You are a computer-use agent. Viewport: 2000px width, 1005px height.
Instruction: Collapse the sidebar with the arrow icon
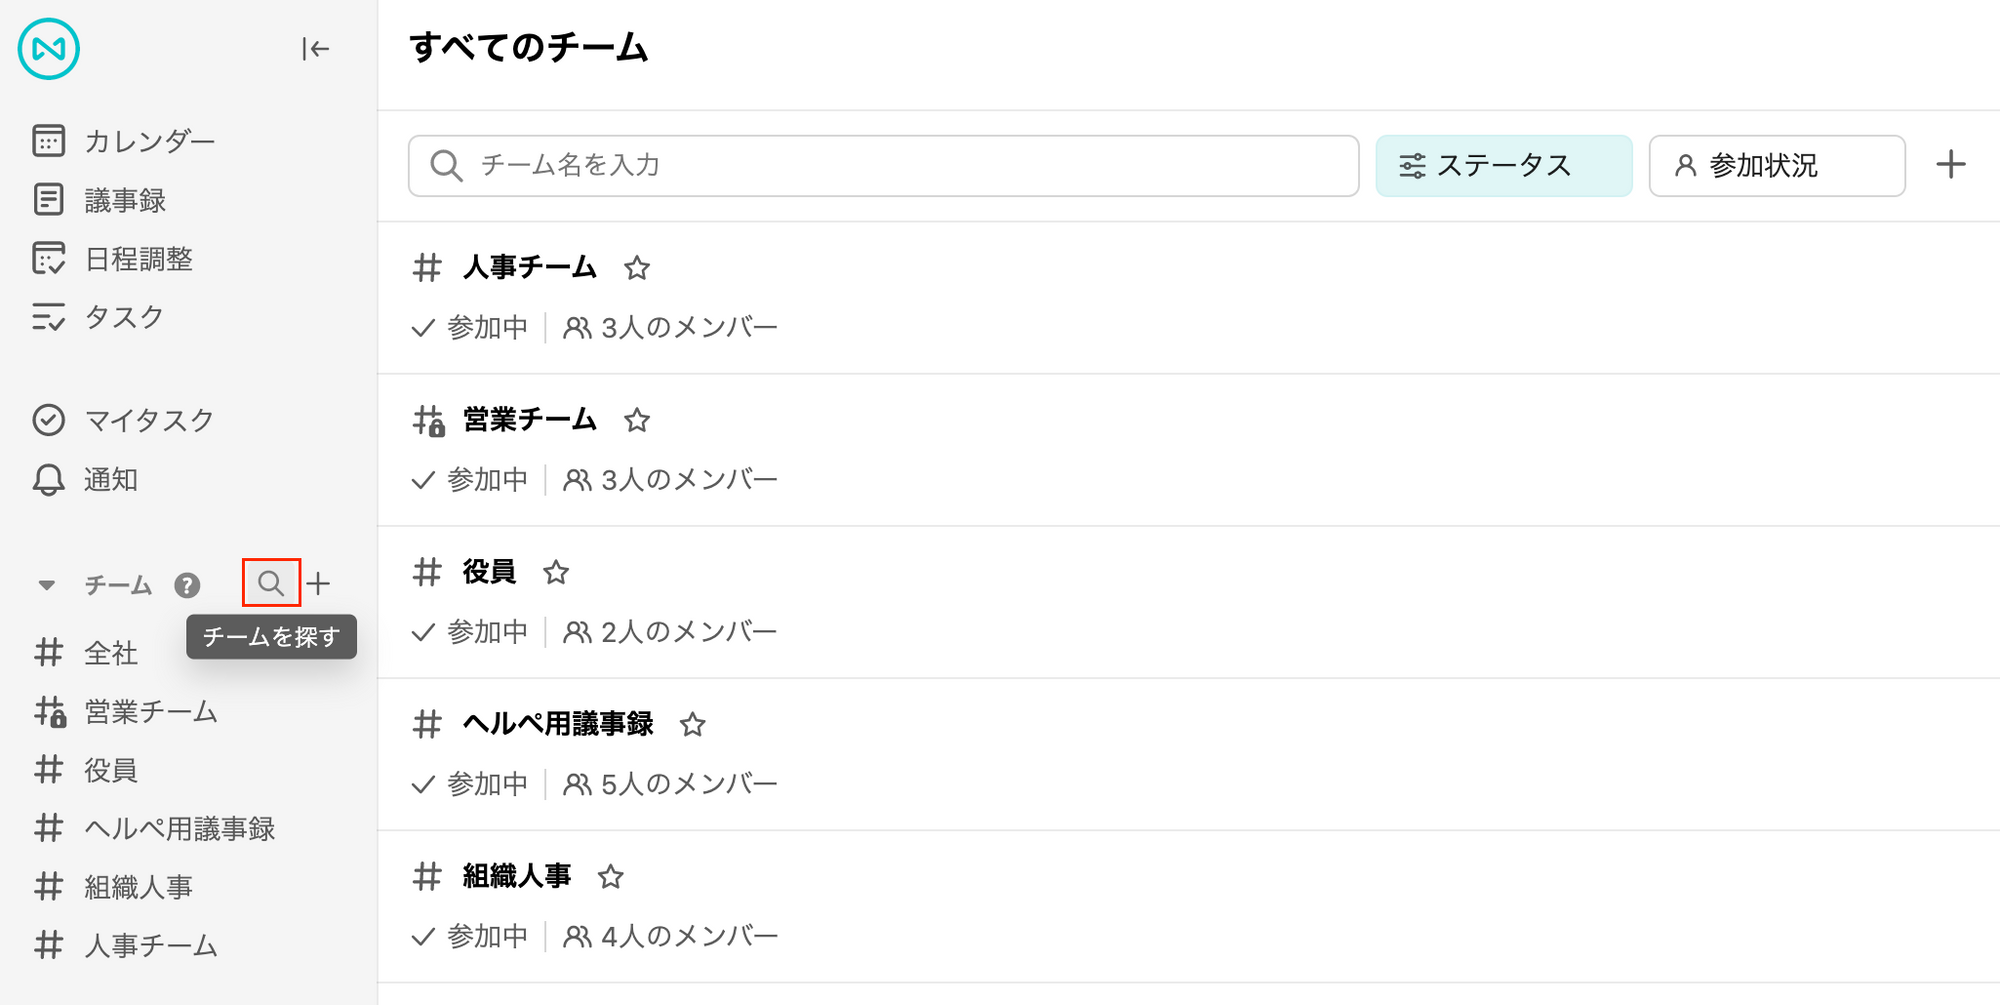click(x=315, y=49)
